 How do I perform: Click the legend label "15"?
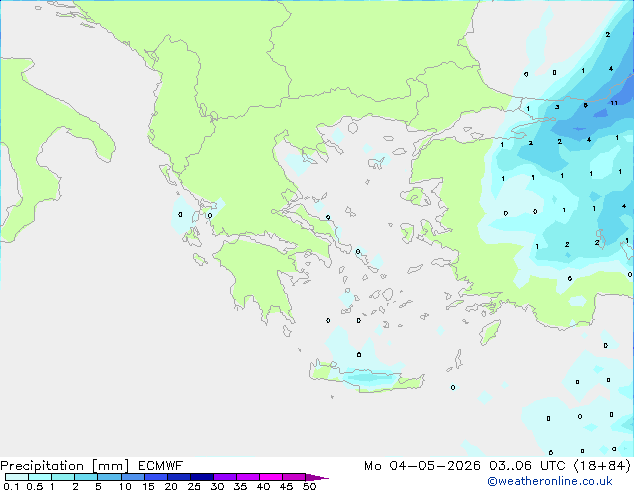(148, 486)
